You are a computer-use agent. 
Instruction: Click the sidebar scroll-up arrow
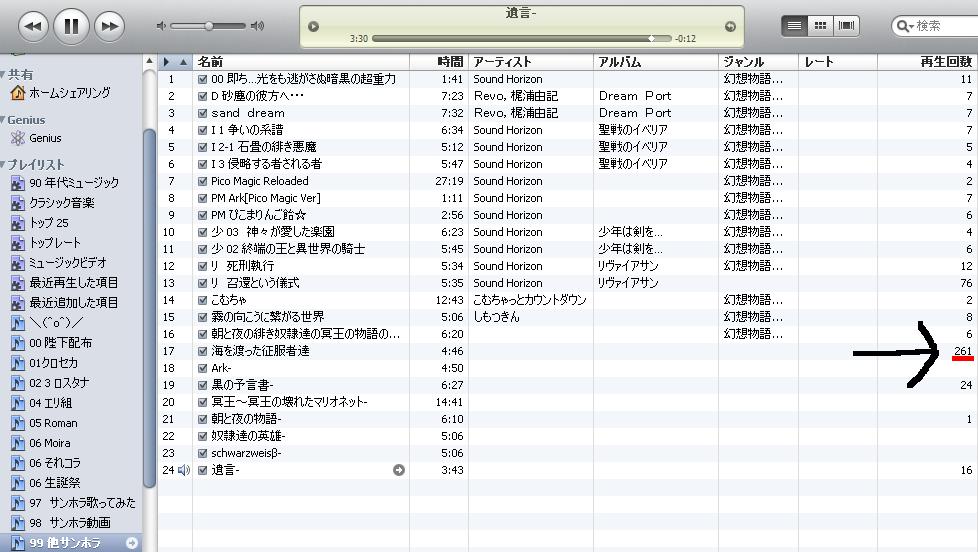tap(149, 61)
